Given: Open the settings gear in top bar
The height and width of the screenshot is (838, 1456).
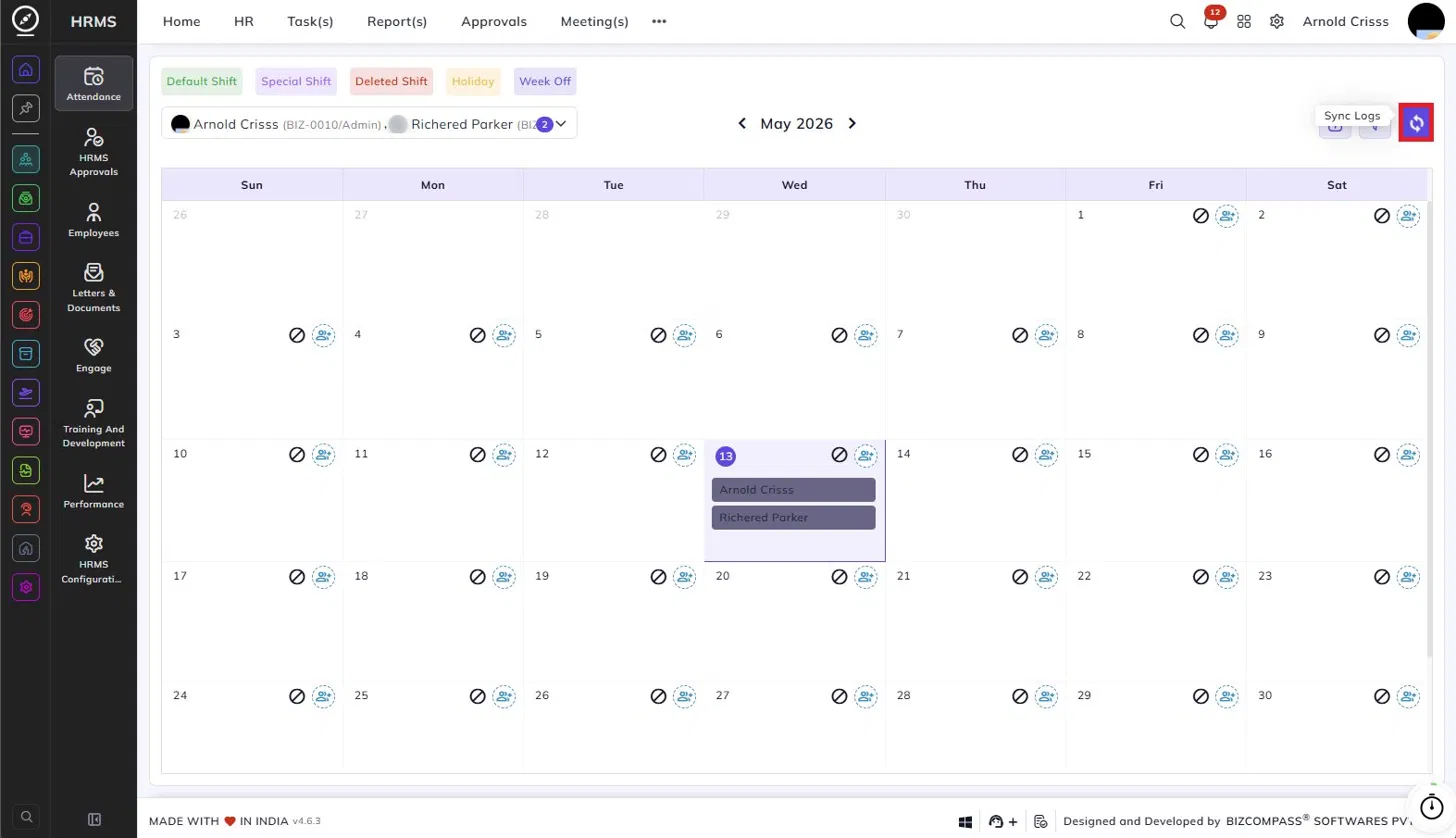Looking at the screenshot, I should (x=1277, y=21).
